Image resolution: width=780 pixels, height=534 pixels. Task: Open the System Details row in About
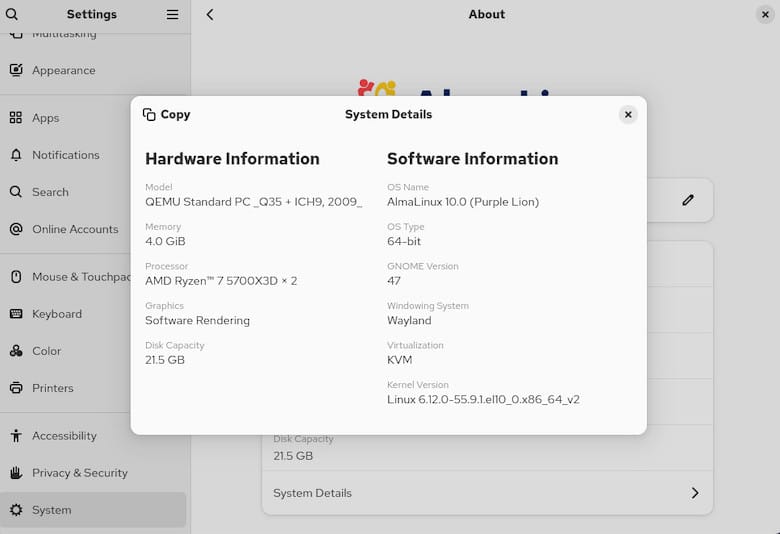pyautogui.click(x=488, y=493)
